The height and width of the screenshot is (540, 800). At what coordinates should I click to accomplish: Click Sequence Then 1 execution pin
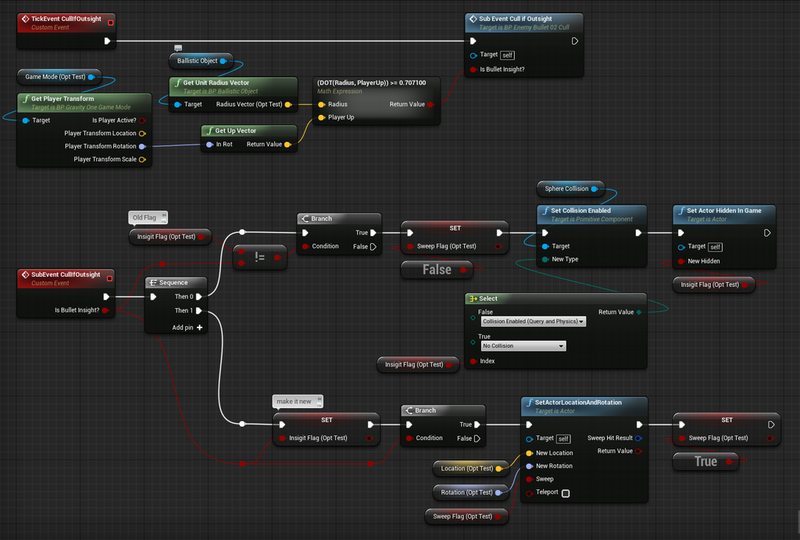(x=199, y=310)
